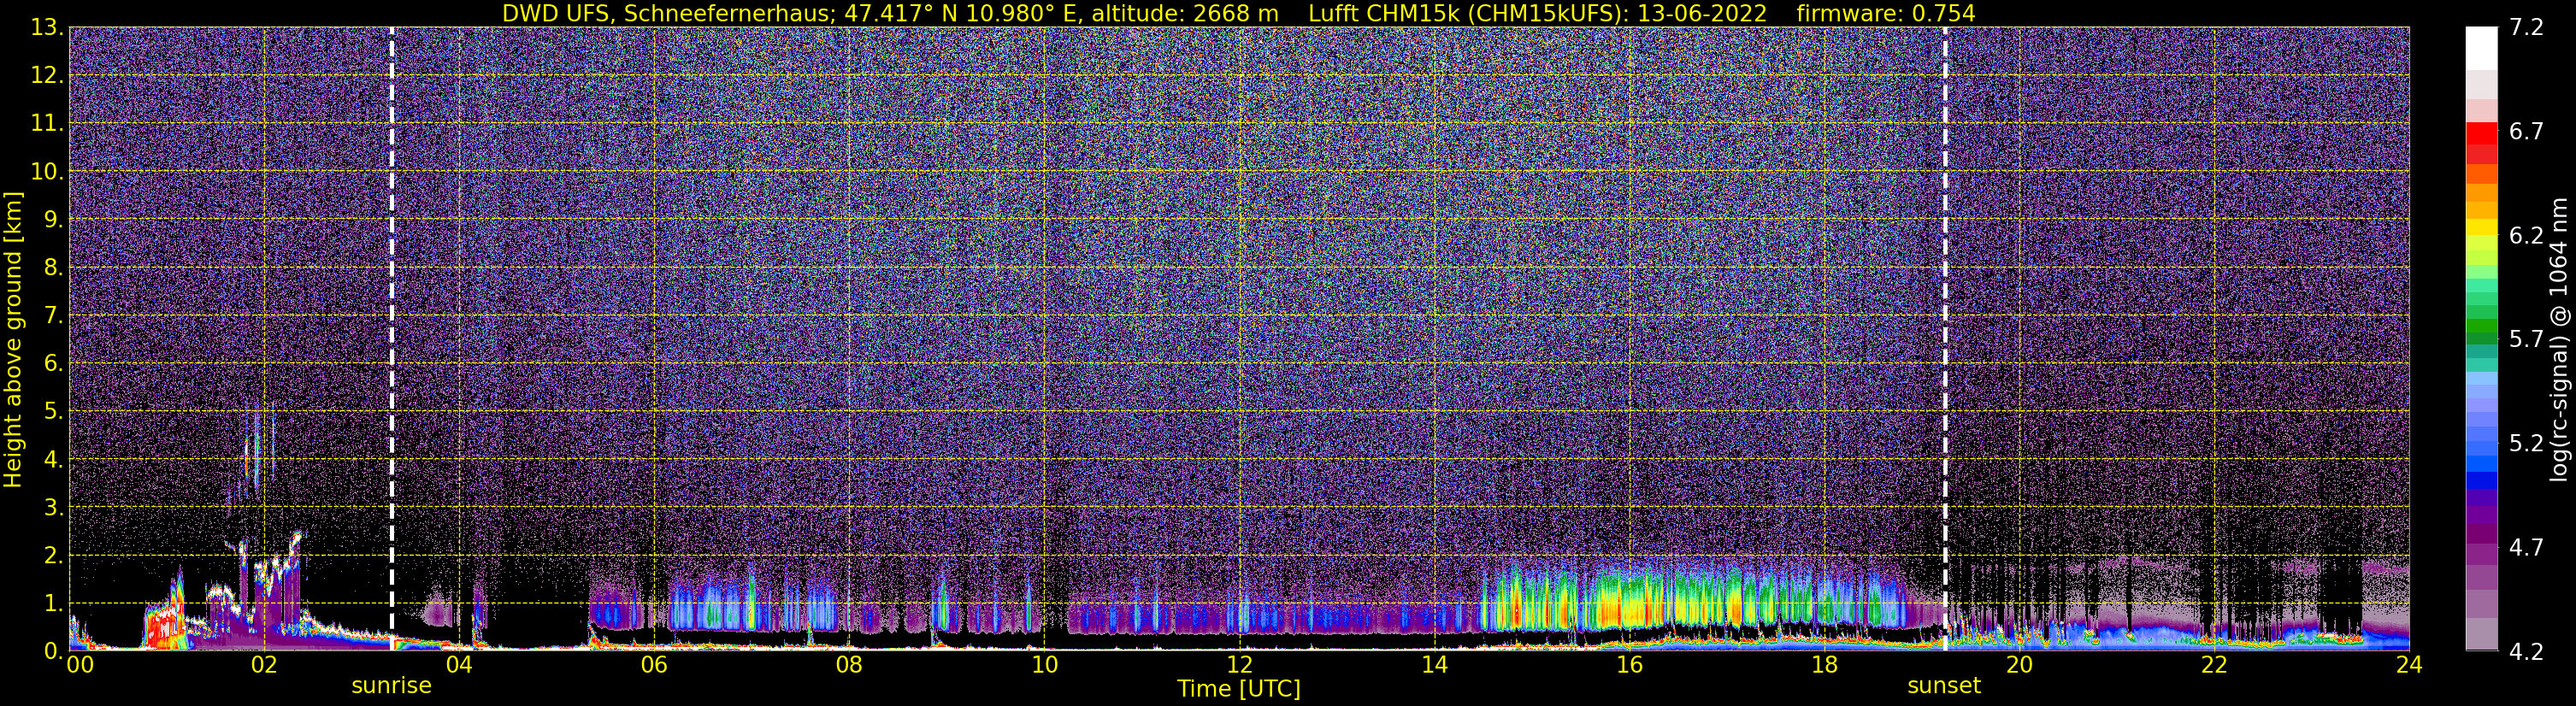Click the '06' tick on the time axis

654,666
